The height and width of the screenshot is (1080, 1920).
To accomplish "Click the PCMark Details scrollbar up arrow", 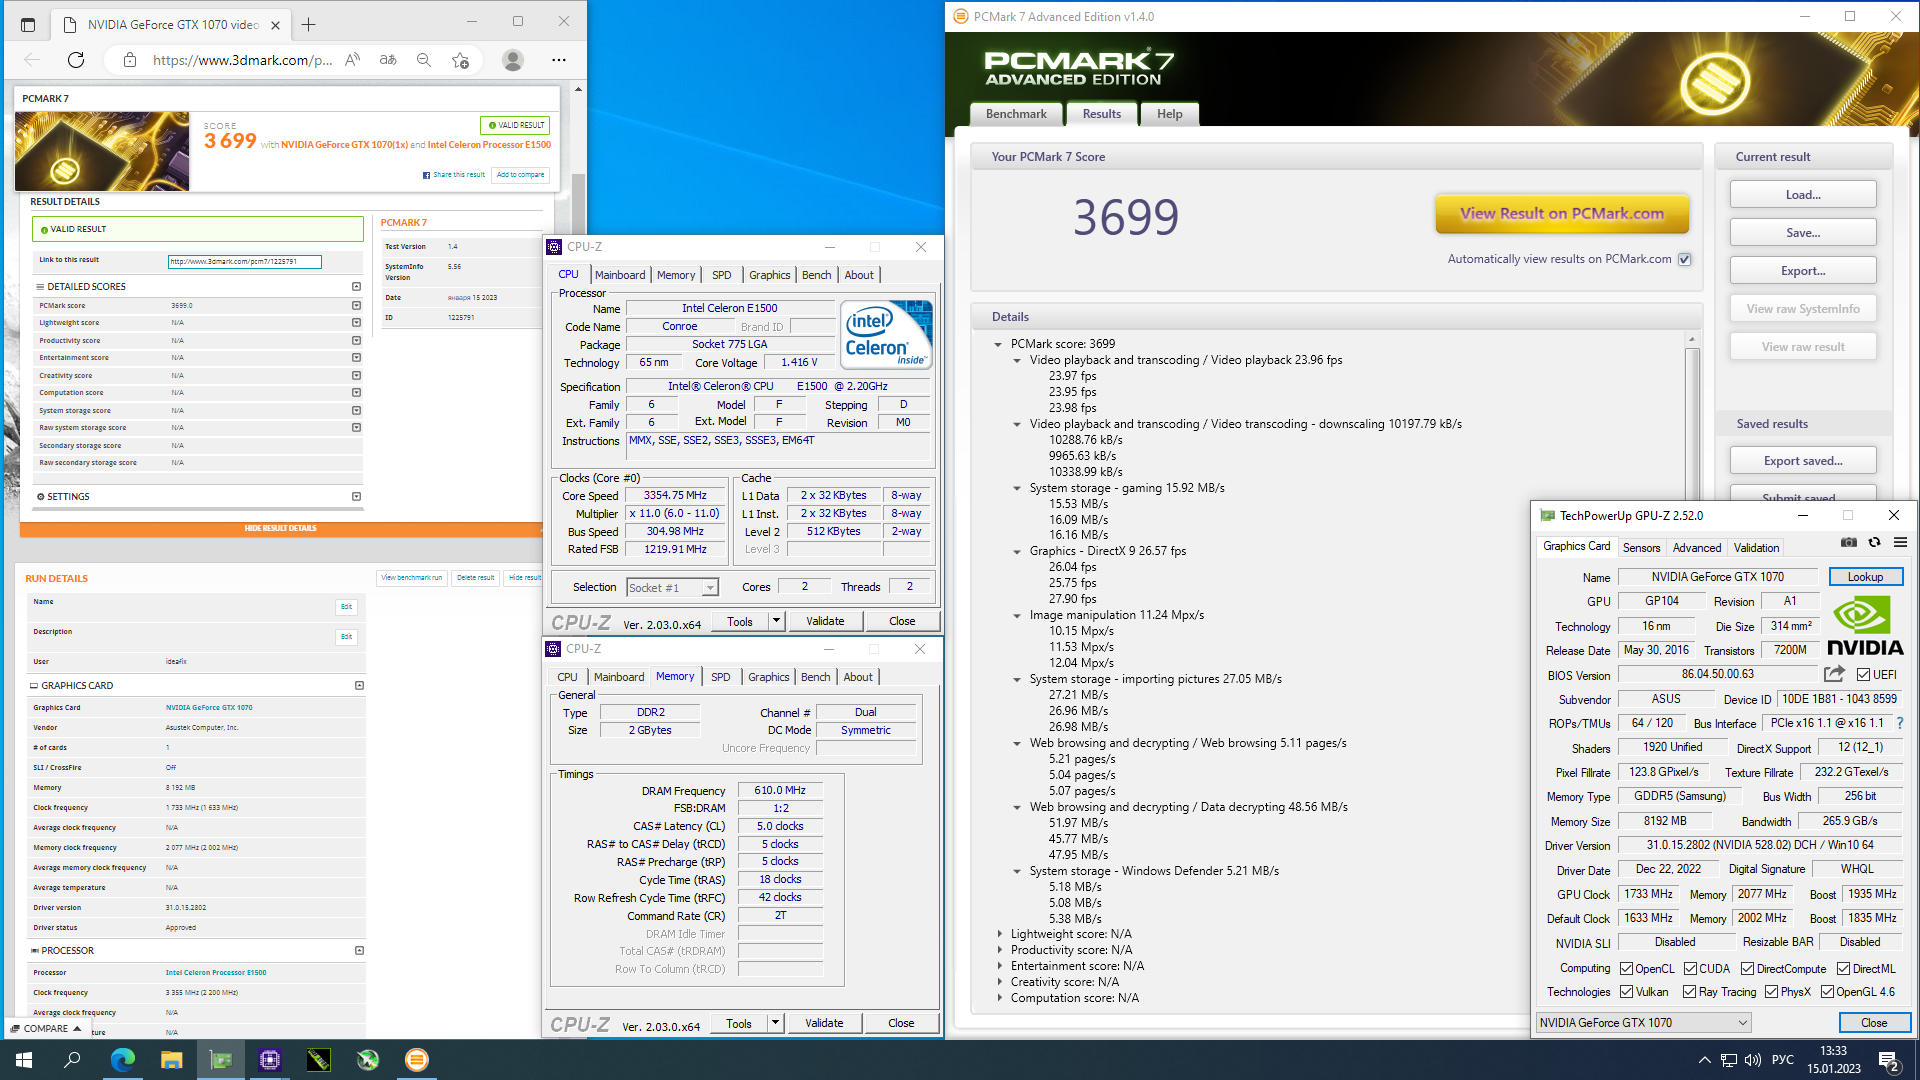I will click(1692, 340).
